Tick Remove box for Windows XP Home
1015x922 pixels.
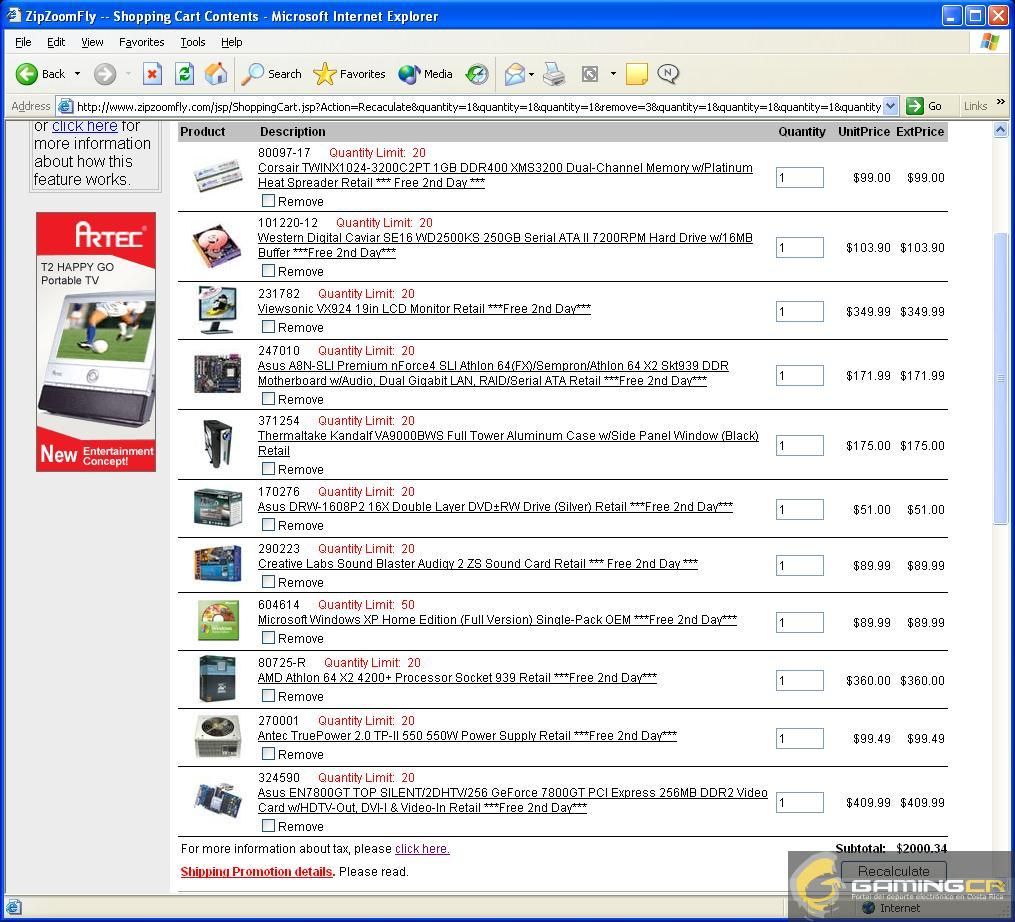pos(268,638)
